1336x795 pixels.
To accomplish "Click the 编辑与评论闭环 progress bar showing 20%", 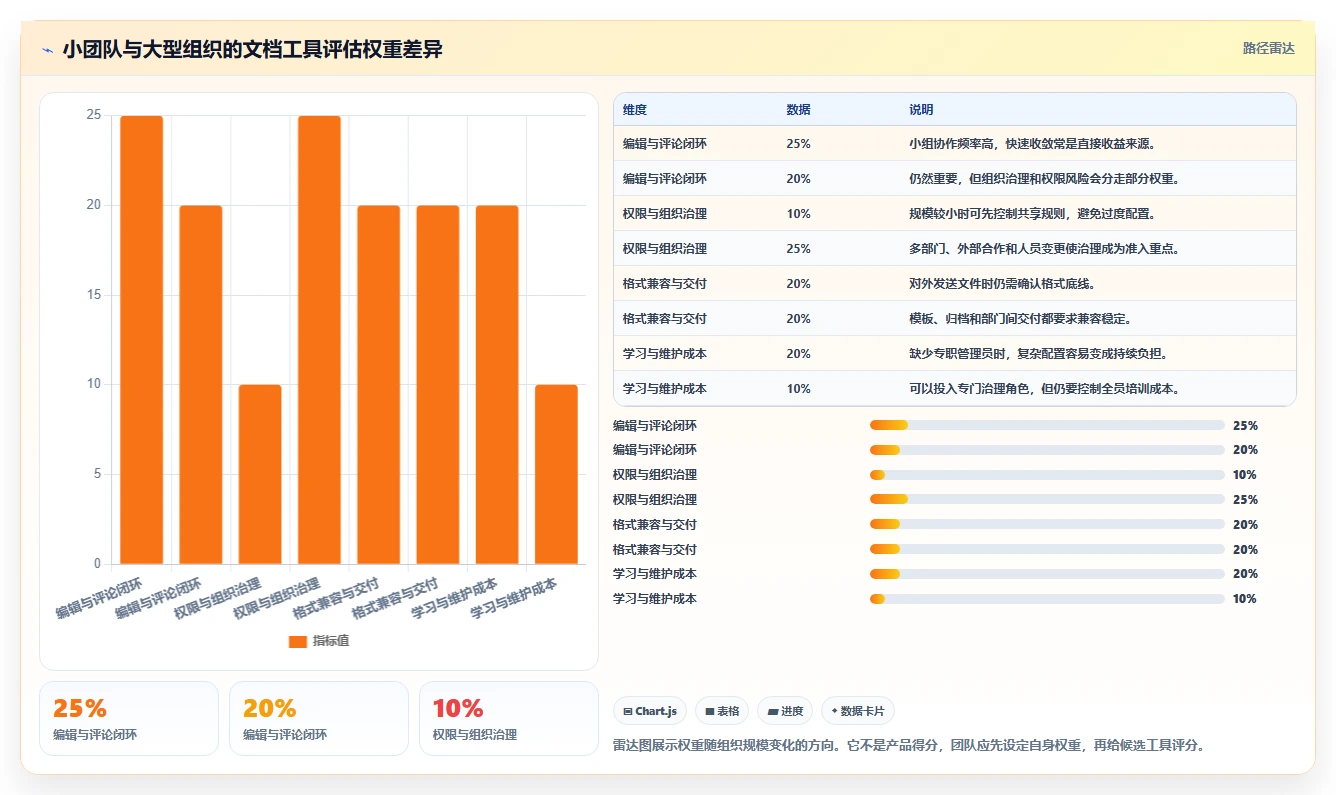I will click(x=1047, y=450).
